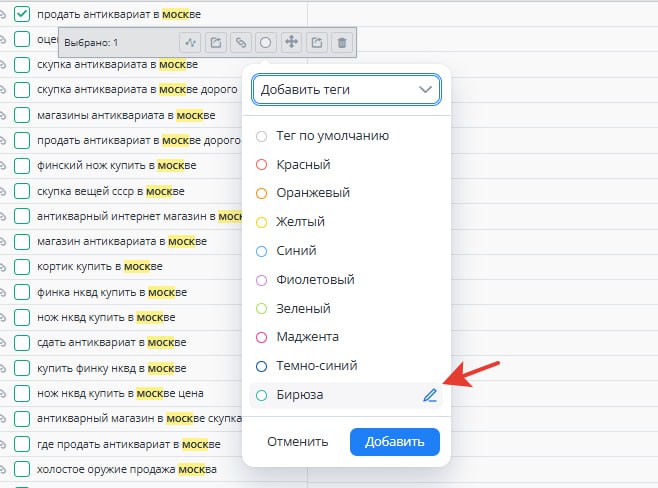Open the 'Добавить теги' dropdown

pos(346,89)
